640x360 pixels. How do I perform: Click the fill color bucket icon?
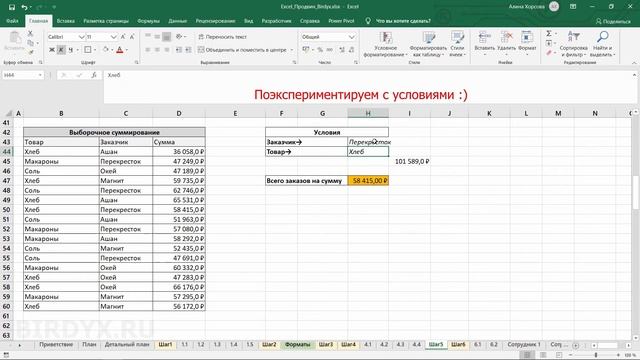coord(105,50)
